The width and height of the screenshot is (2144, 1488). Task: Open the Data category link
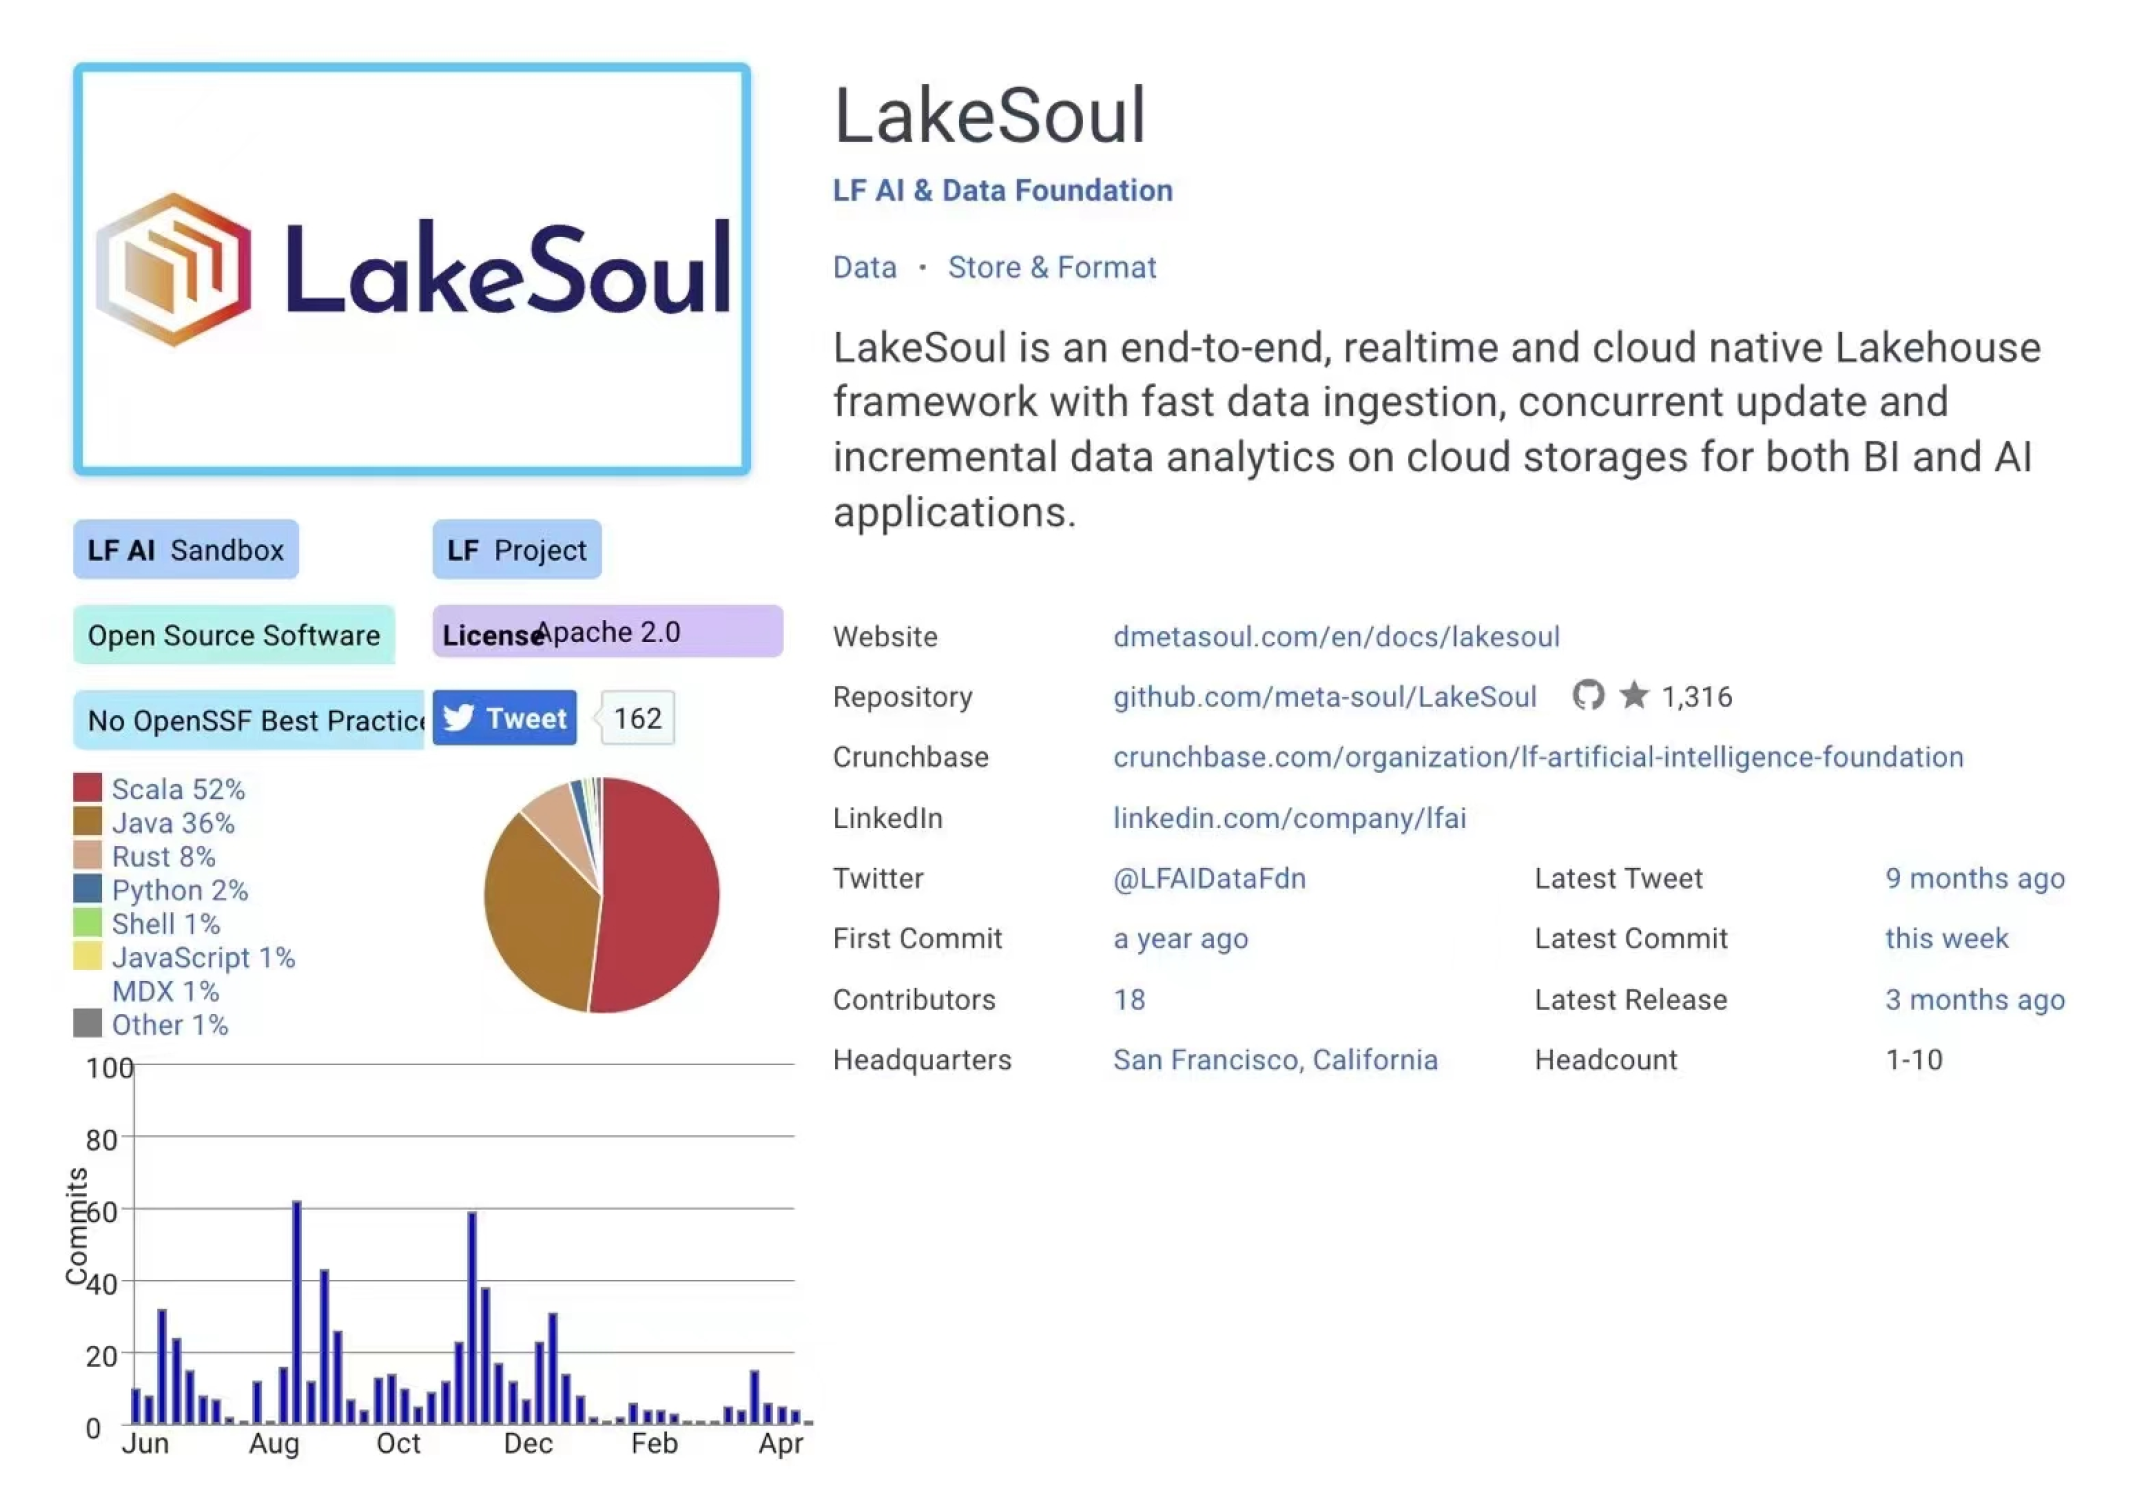point(865,267)
